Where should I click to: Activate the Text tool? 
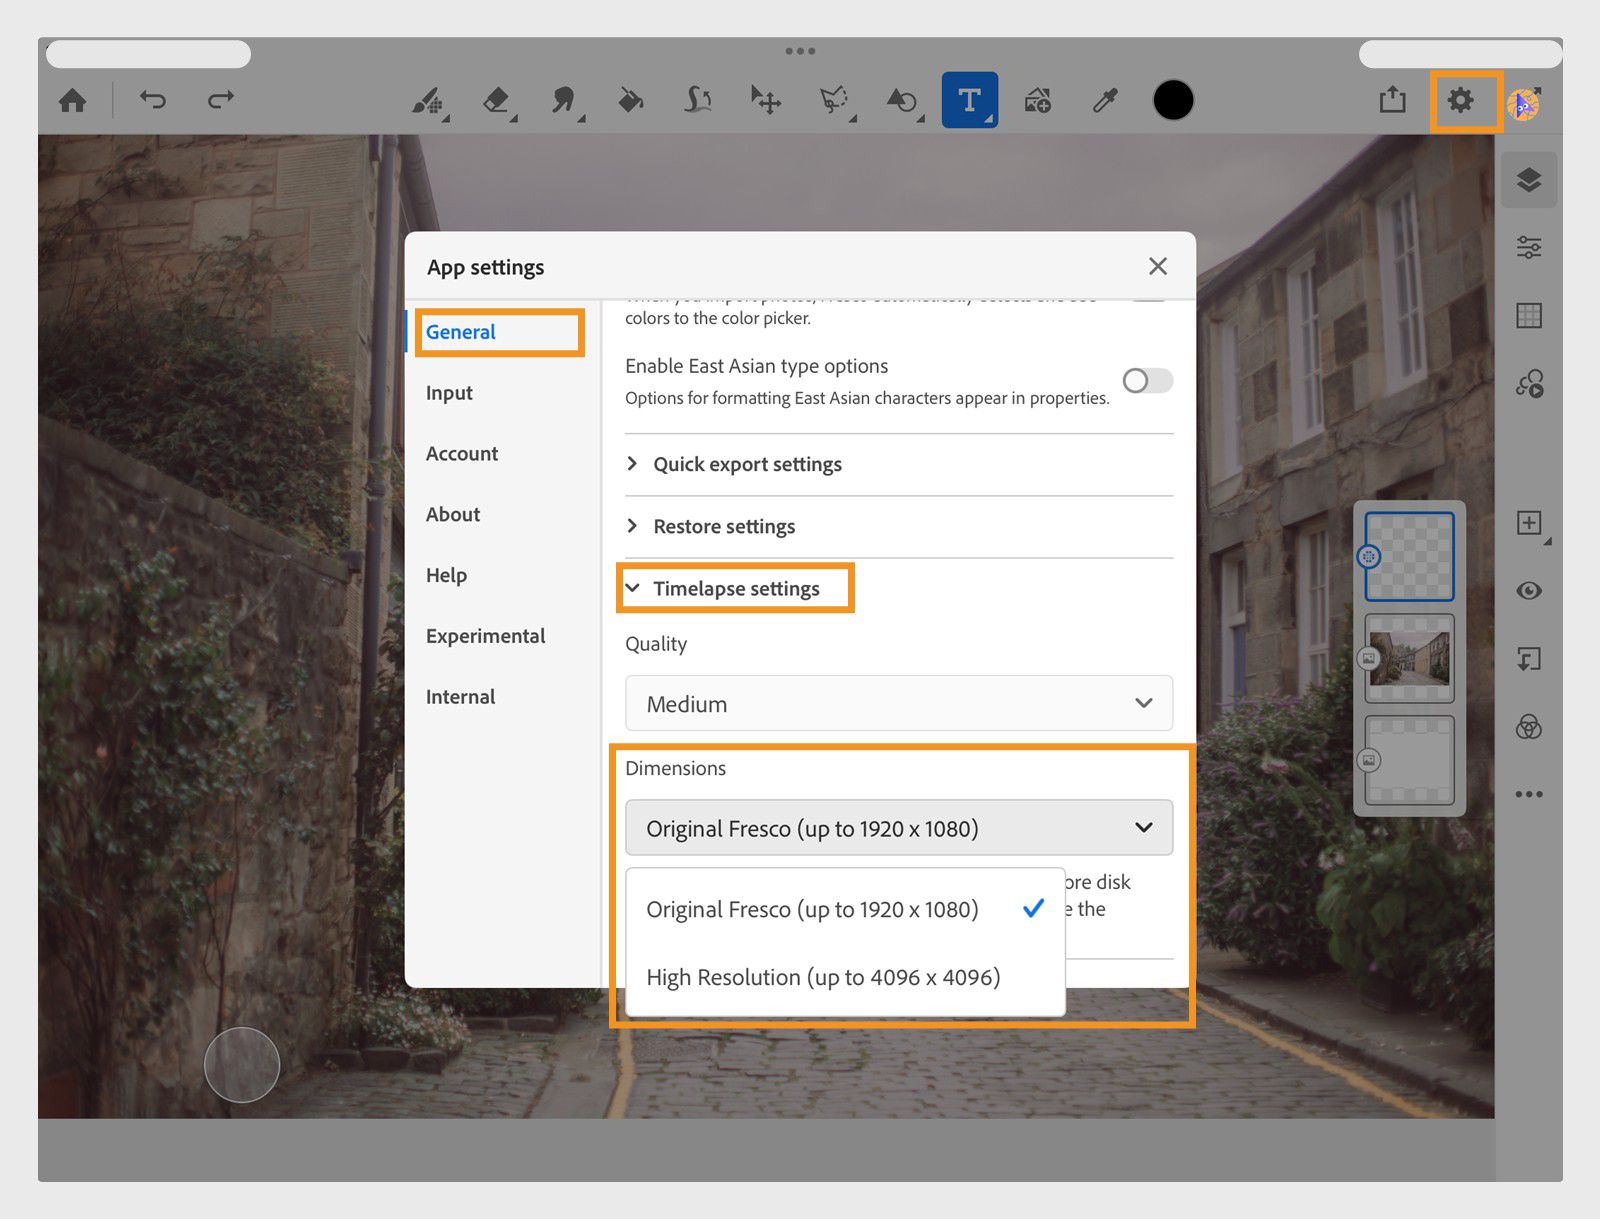point(969,100)
